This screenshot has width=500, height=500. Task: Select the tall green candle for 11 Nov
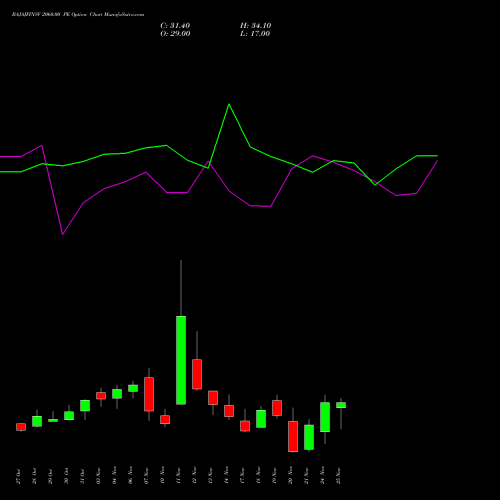pyautogui.click(x=181, y=360)
